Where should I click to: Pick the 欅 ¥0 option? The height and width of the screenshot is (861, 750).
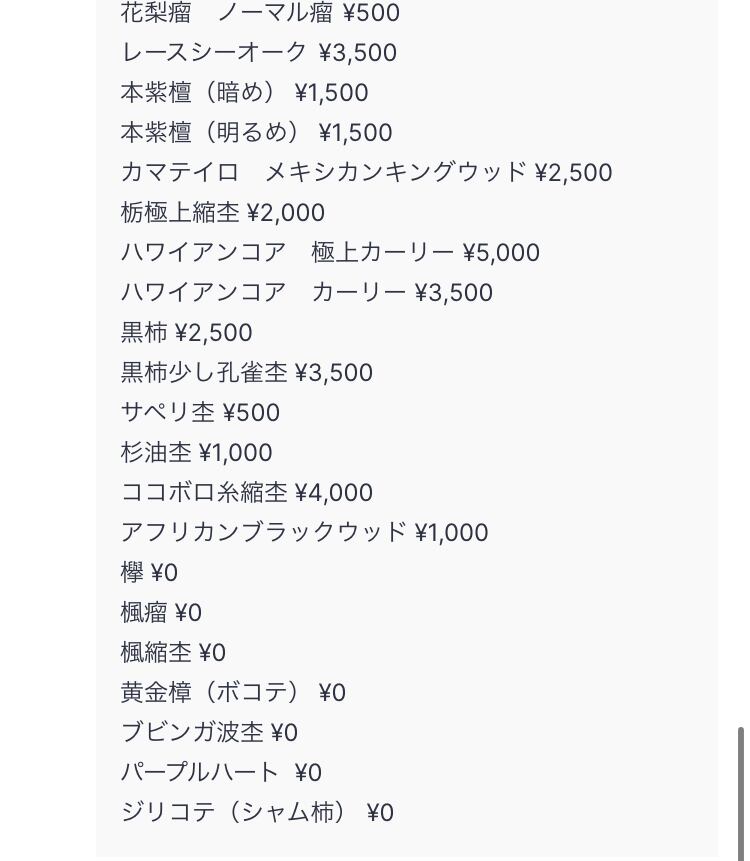click(x=149, y=572)
